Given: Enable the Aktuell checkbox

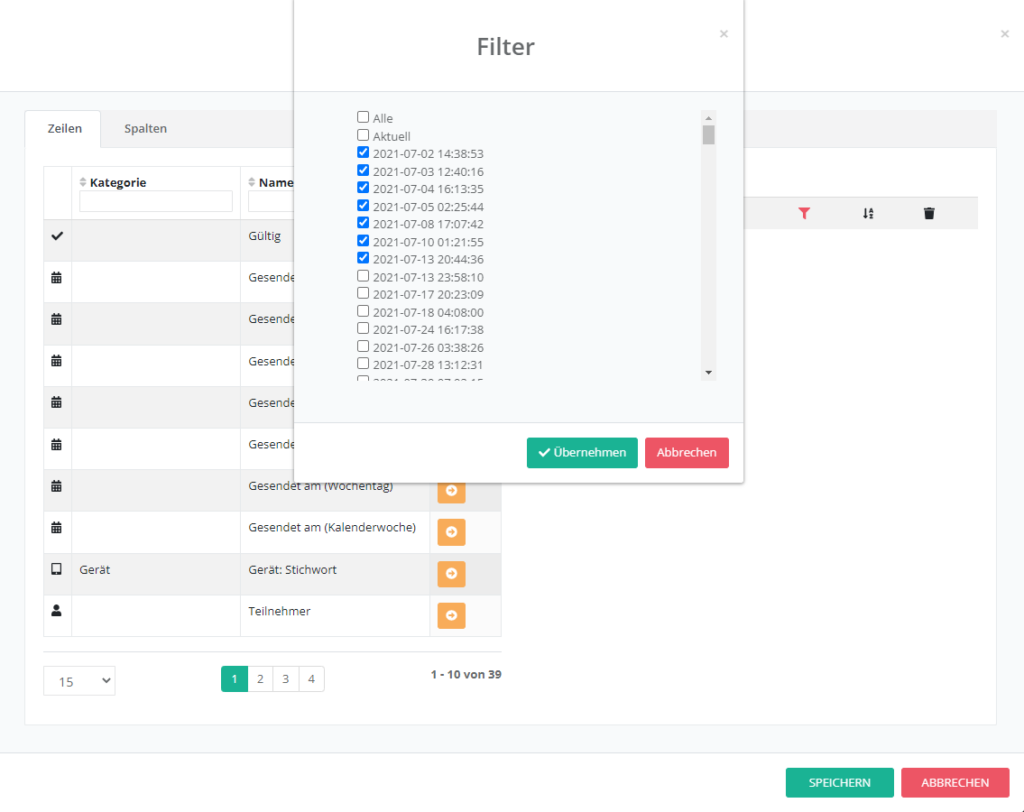Looking at the screenshot, I should (363, 135).
